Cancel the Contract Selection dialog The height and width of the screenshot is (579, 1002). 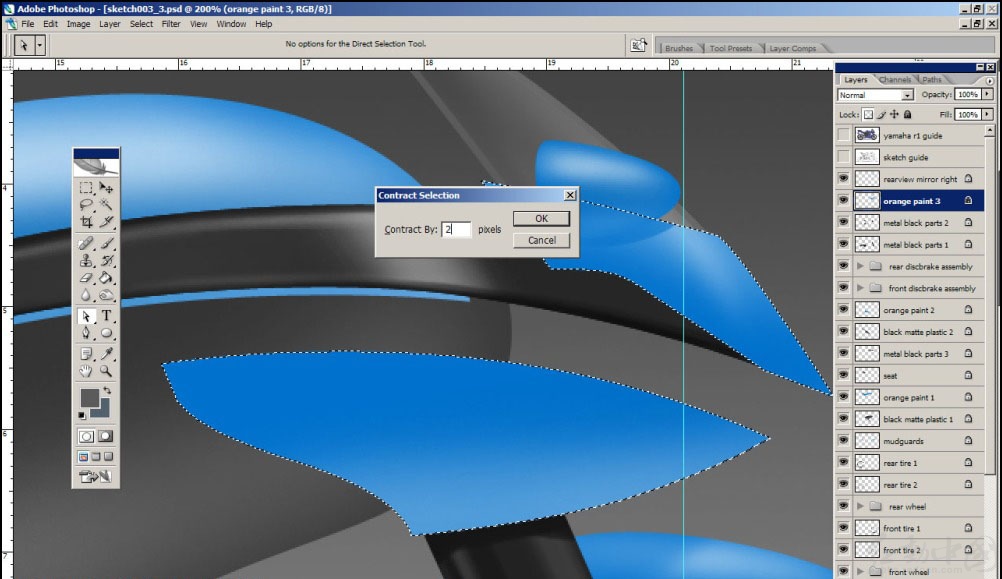(x=541, y=240)
